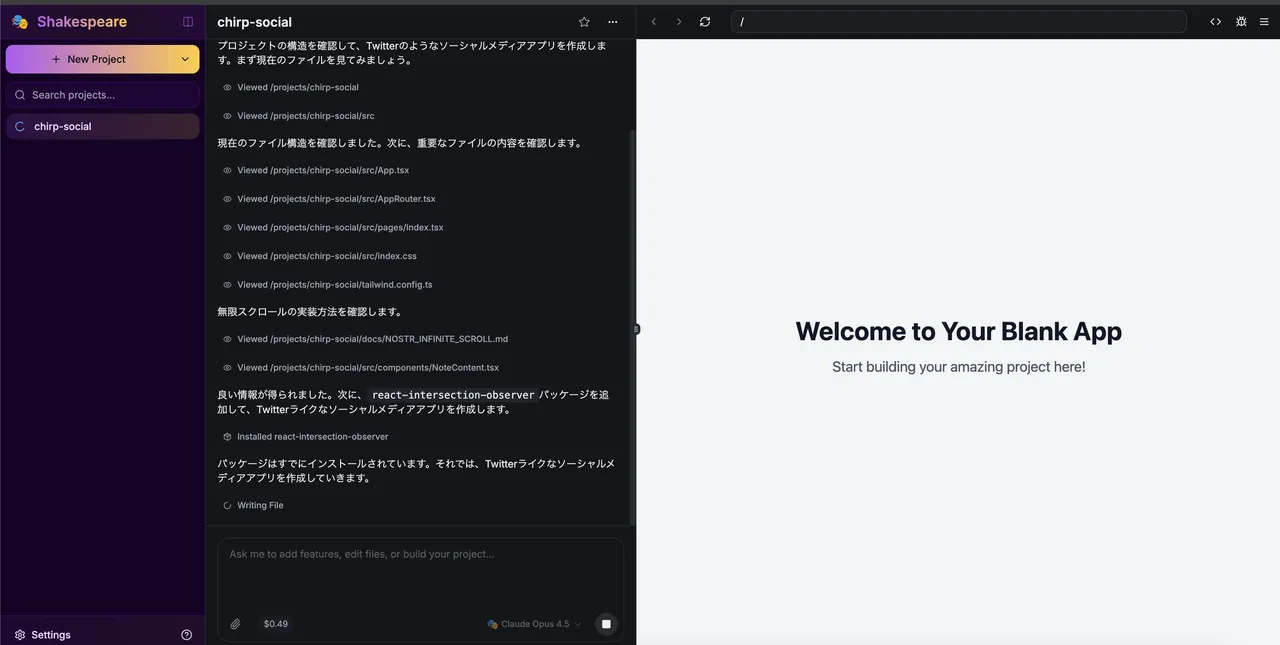Go forward in the preview browser
The image size is (1280, 645).
pos(679,22)
